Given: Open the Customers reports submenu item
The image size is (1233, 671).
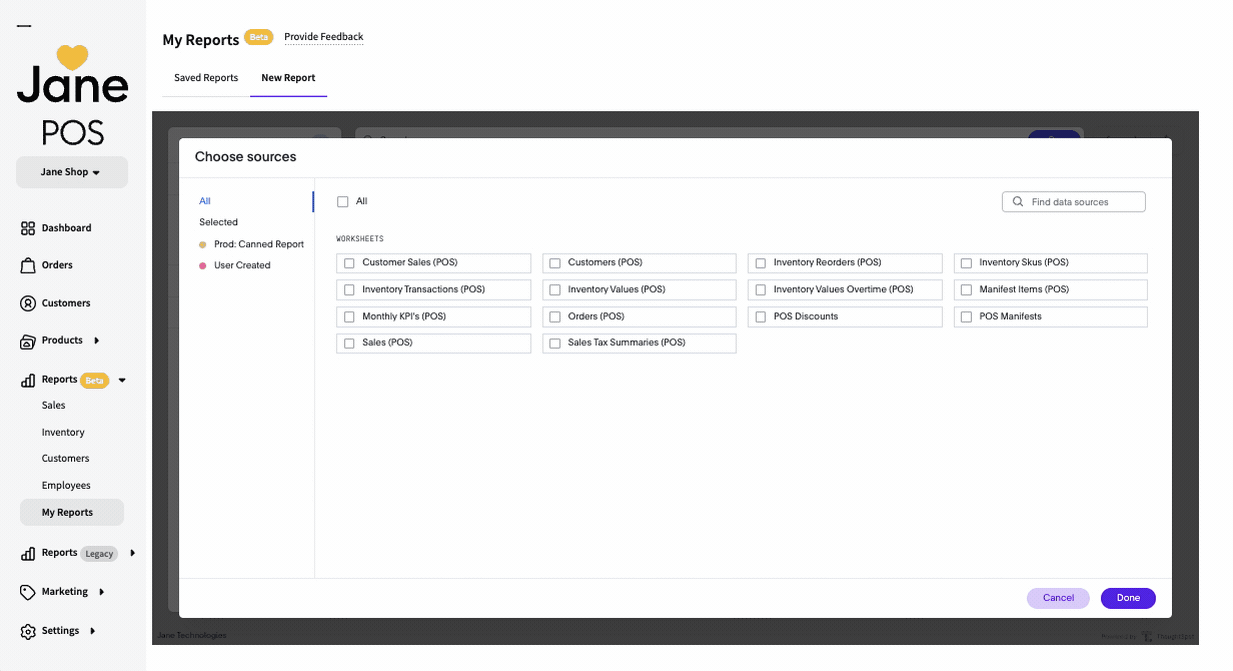Looking at the screenshot, I should pos(66,458).
